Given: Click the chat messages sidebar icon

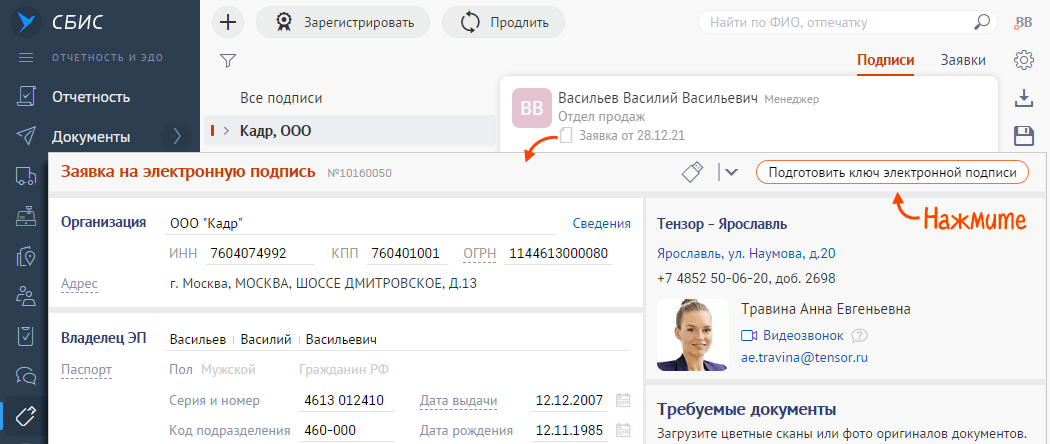Looking at the screenshot, I should tap(25, 376).
